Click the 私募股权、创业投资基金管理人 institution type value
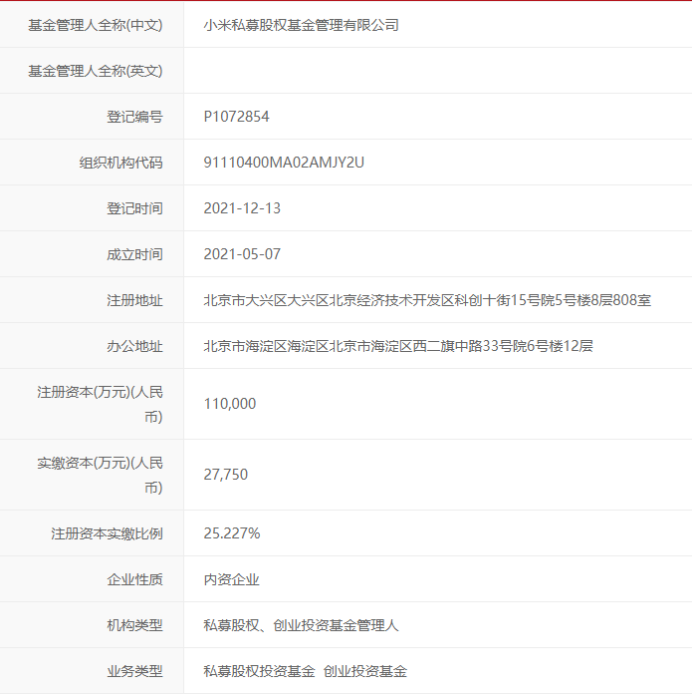Image resolution: width=693 pixels, height=694 pixels. coord(301,626)
